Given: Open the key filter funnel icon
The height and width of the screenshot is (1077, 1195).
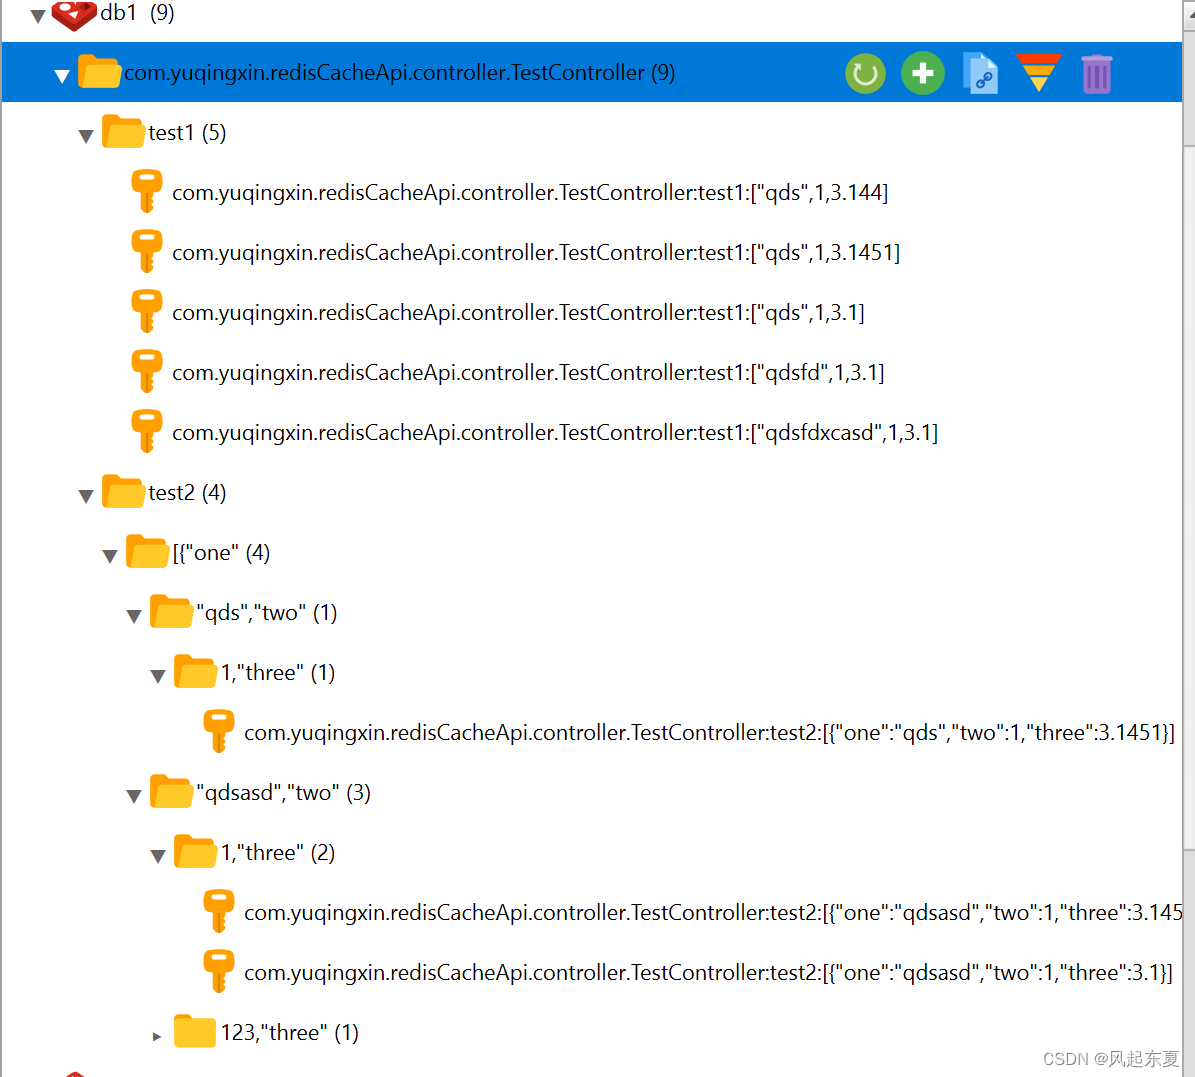Looking at the screenshot, I should (x=1038, y=72).
